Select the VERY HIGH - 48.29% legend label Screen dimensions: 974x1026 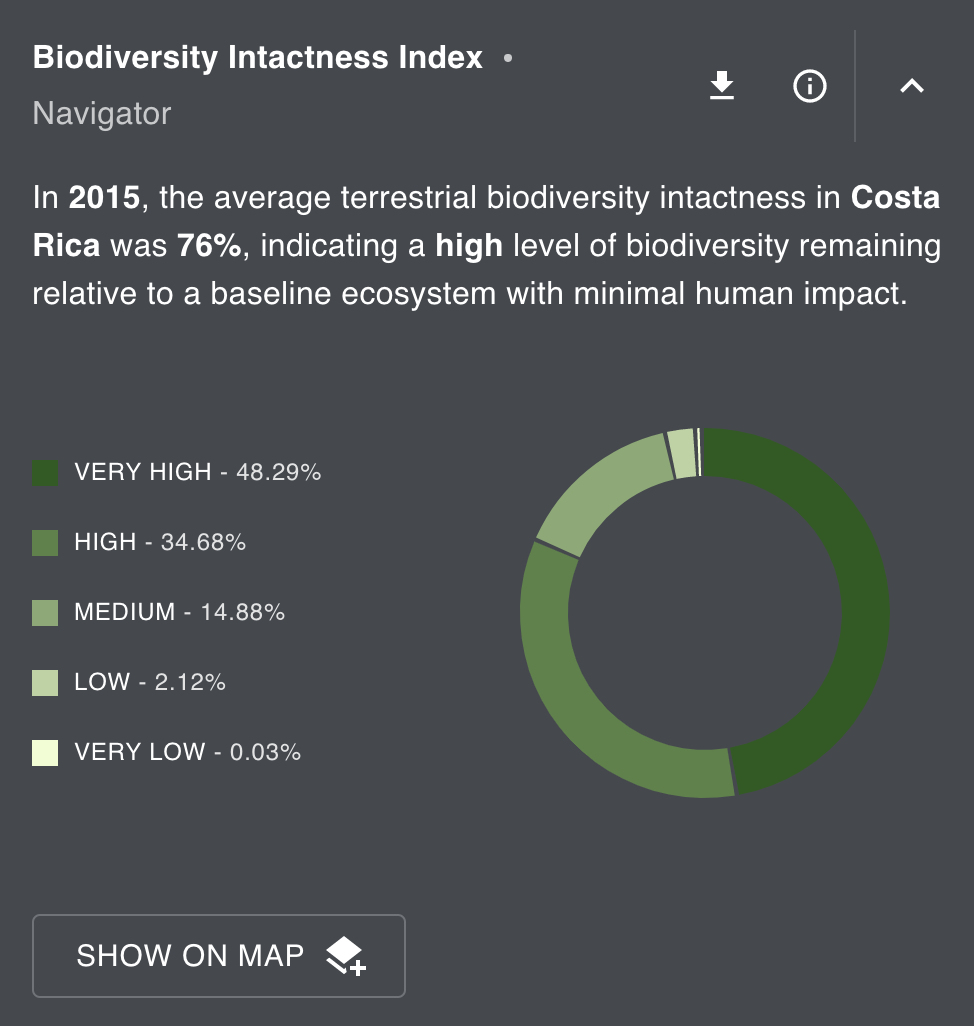point(197,472)
